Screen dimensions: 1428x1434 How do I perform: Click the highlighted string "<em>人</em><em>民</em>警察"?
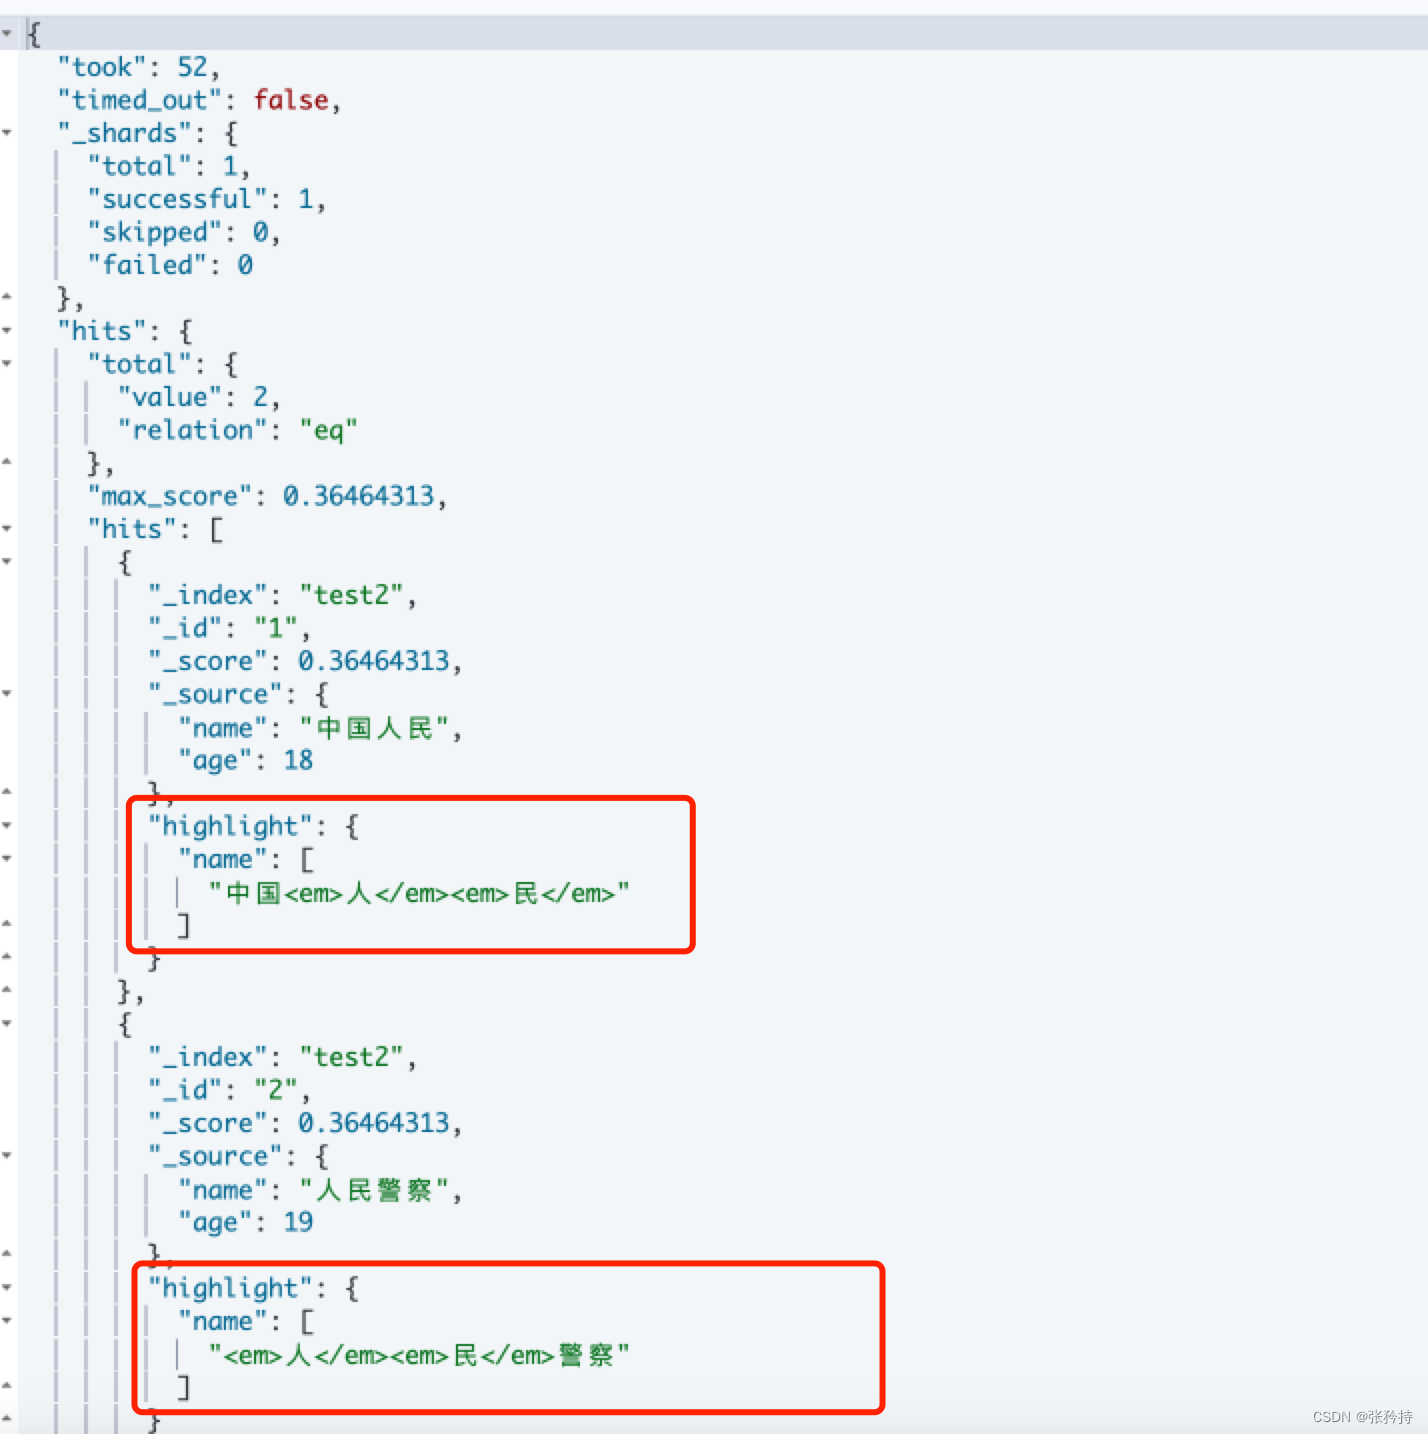point(419,1355)
